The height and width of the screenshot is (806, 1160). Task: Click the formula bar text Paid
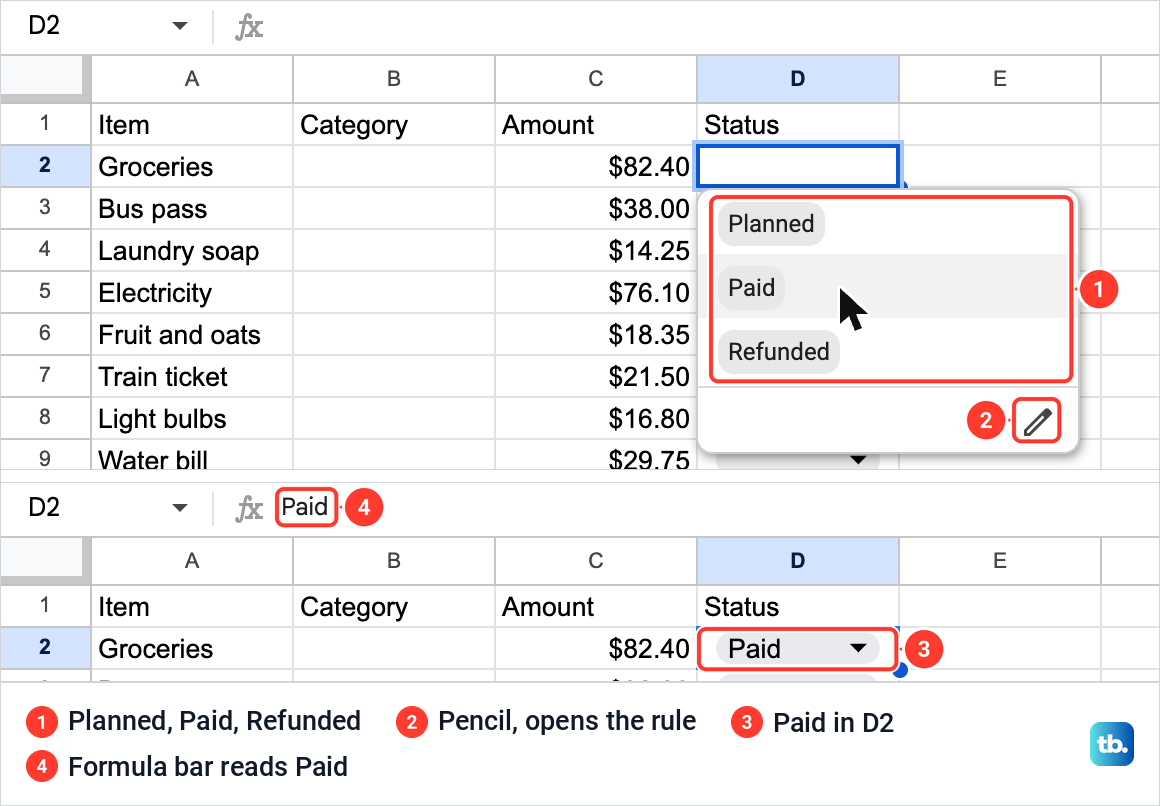(305, 507)
